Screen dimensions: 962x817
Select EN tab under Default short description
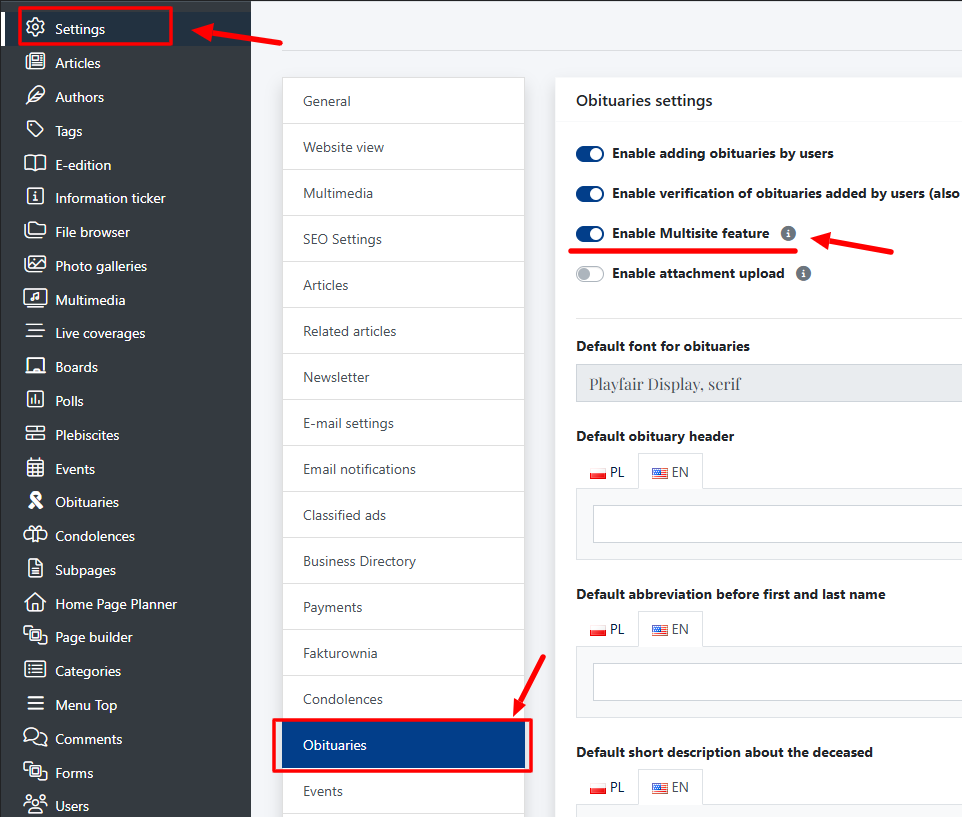(670, 787)
